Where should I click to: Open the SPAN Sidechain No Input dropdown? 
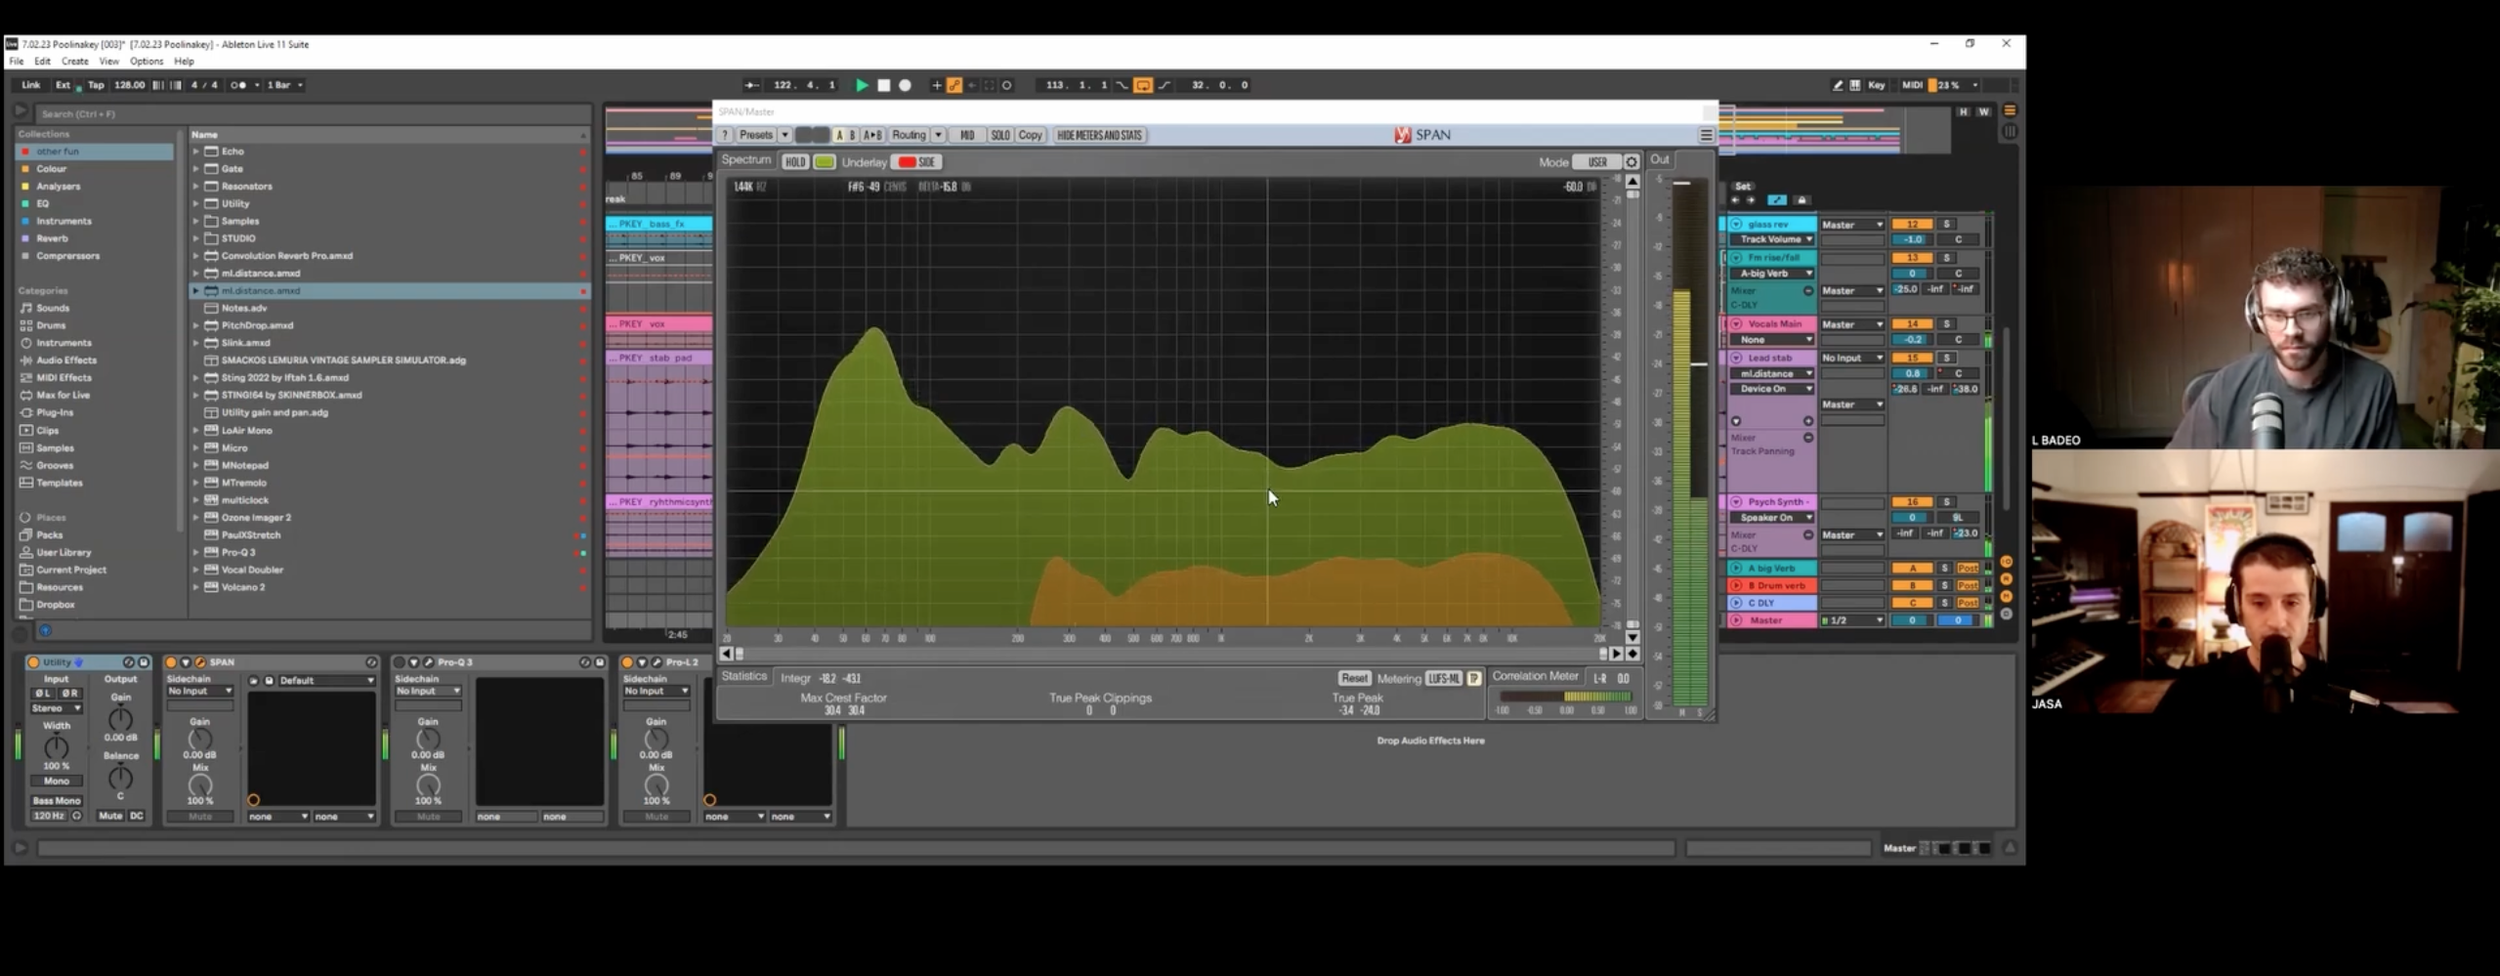coord(200,691)
